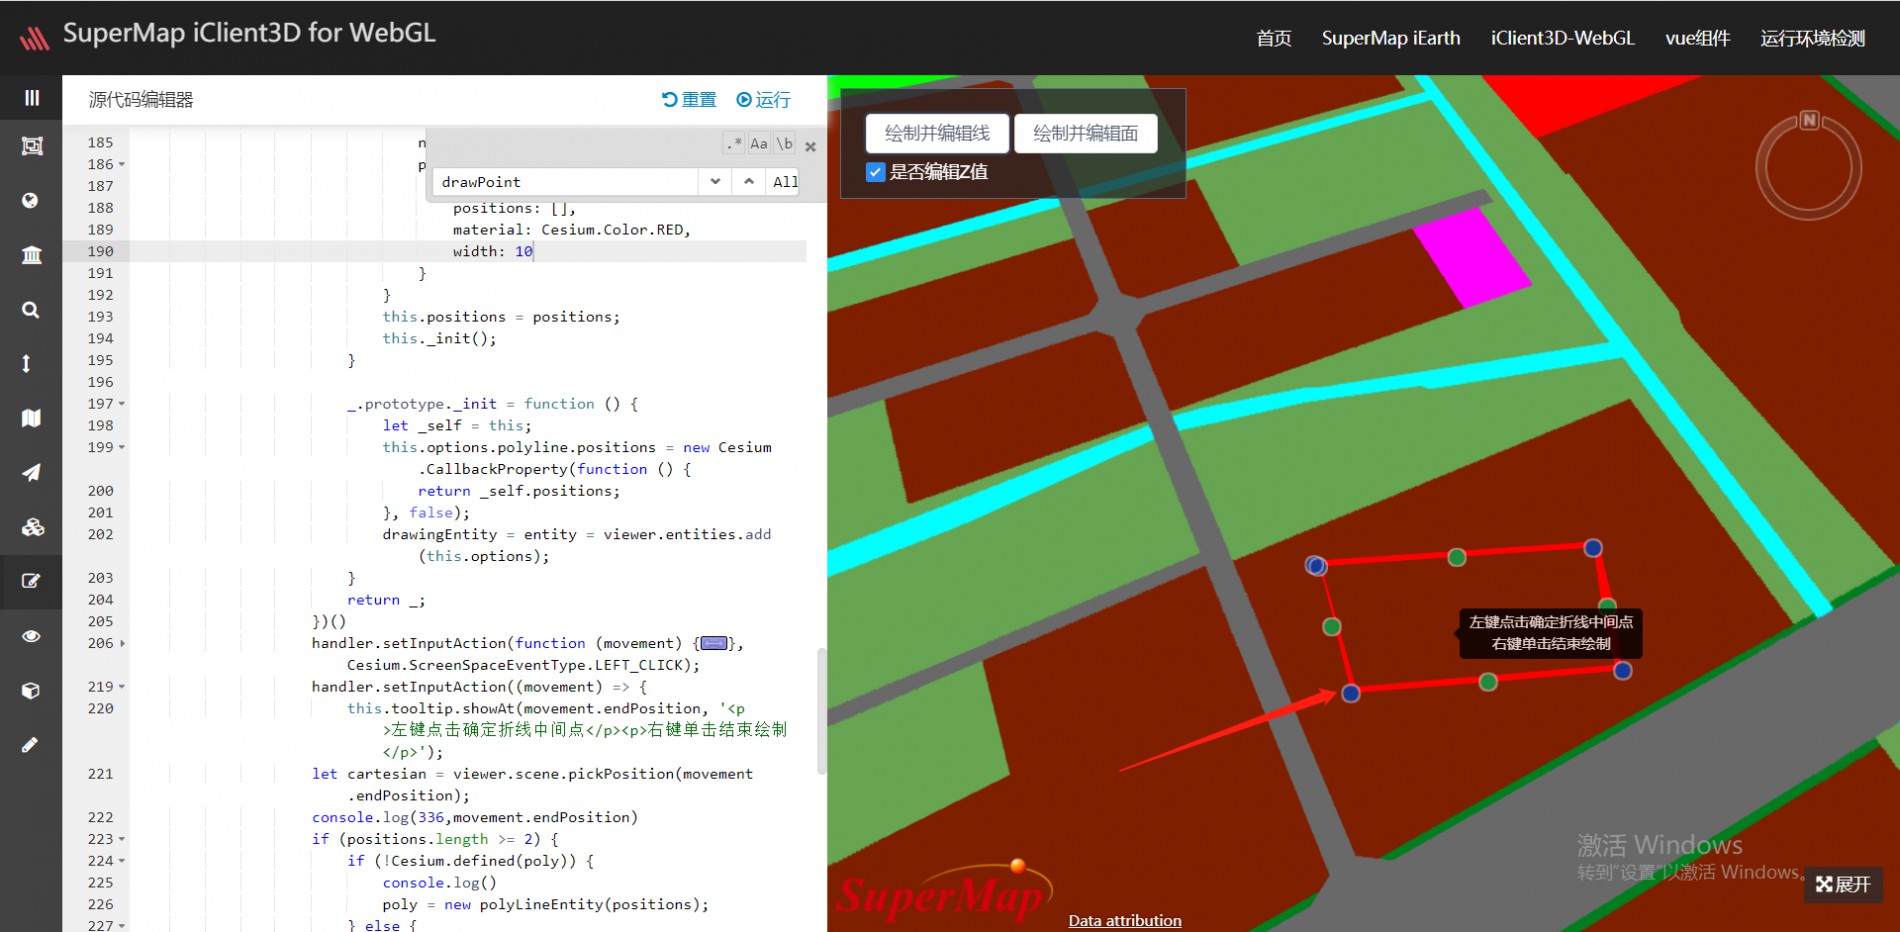Click the SuperMap logo in the header
Image resolution: width=1900 pixels, height=932 pixels.
pos(34,38)
